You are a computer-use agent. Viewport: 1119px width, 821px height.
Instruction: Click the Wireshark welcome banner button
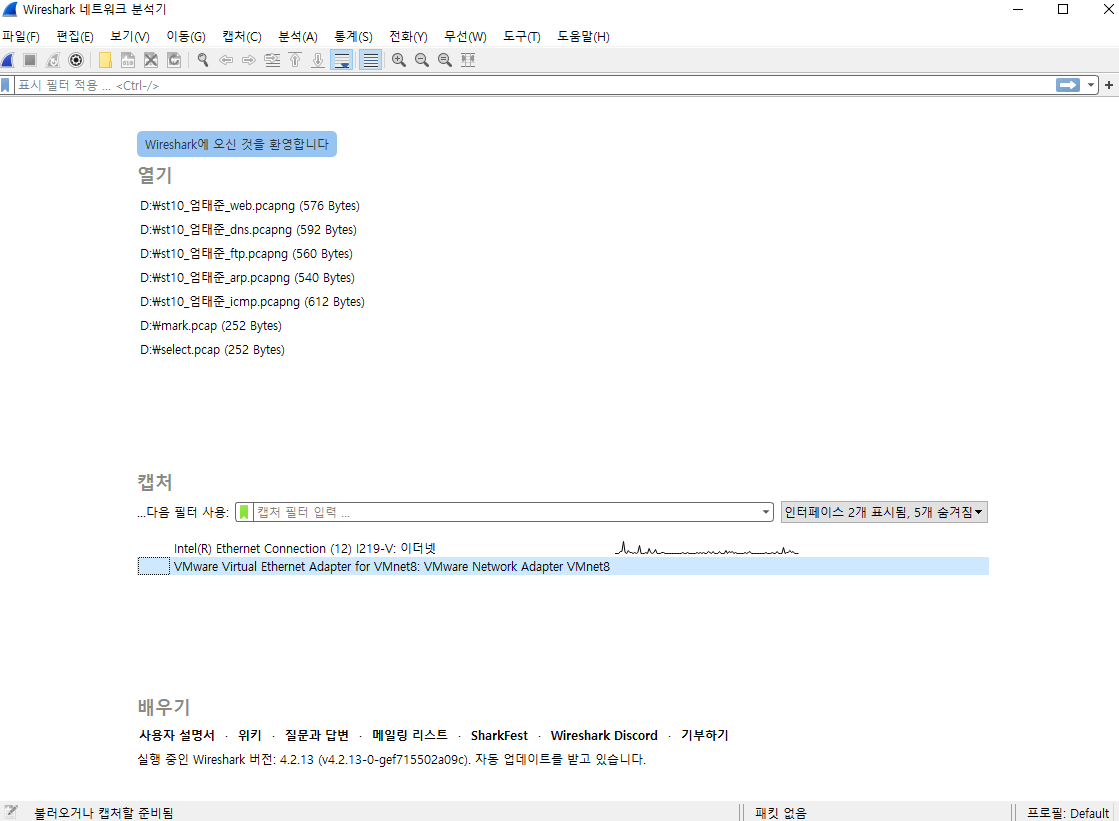(237, 144)
